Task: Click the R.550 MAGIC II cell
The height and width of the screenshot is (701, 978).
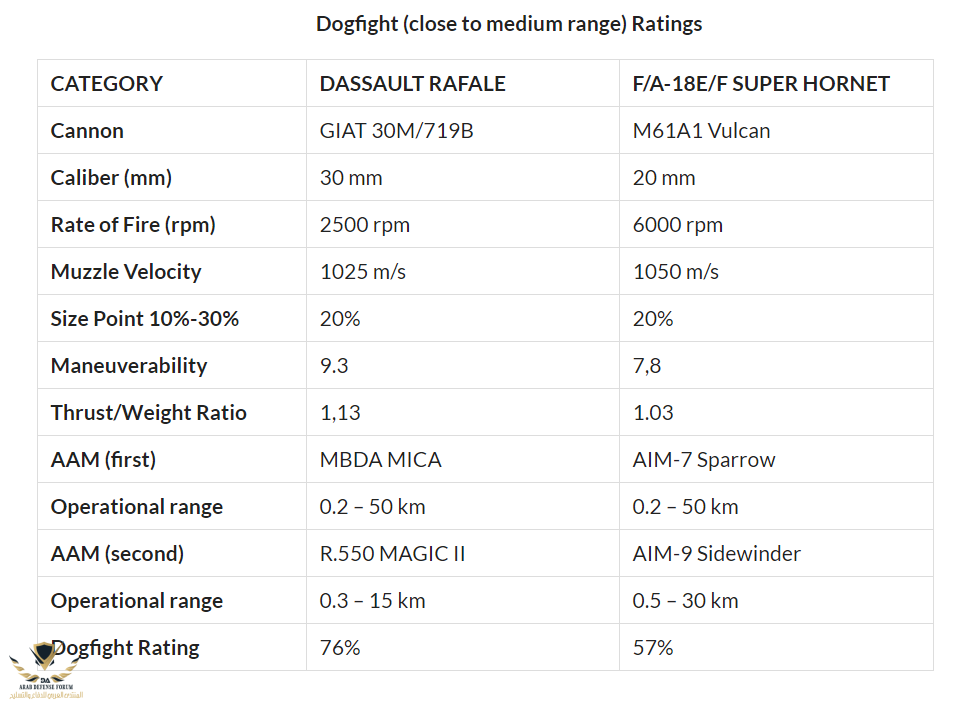Action: [x=393, y=554]
